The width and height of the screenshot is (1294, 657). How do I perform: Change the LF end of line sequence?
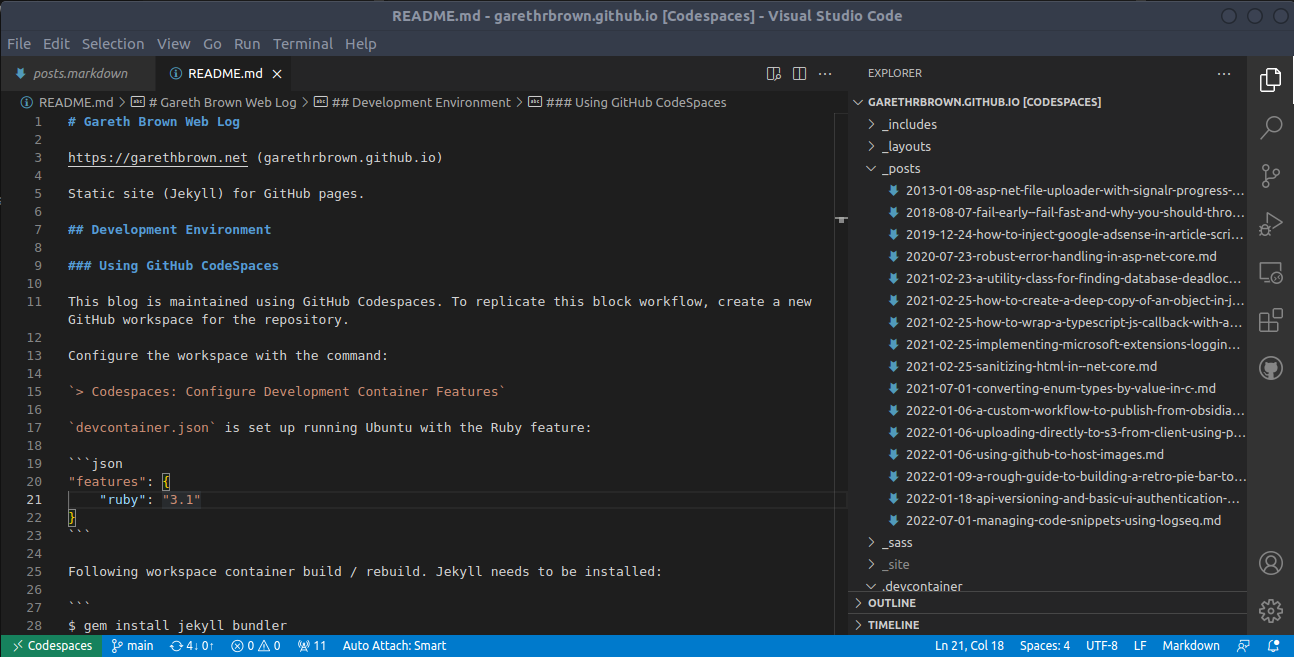click(x=1140, y=646)
